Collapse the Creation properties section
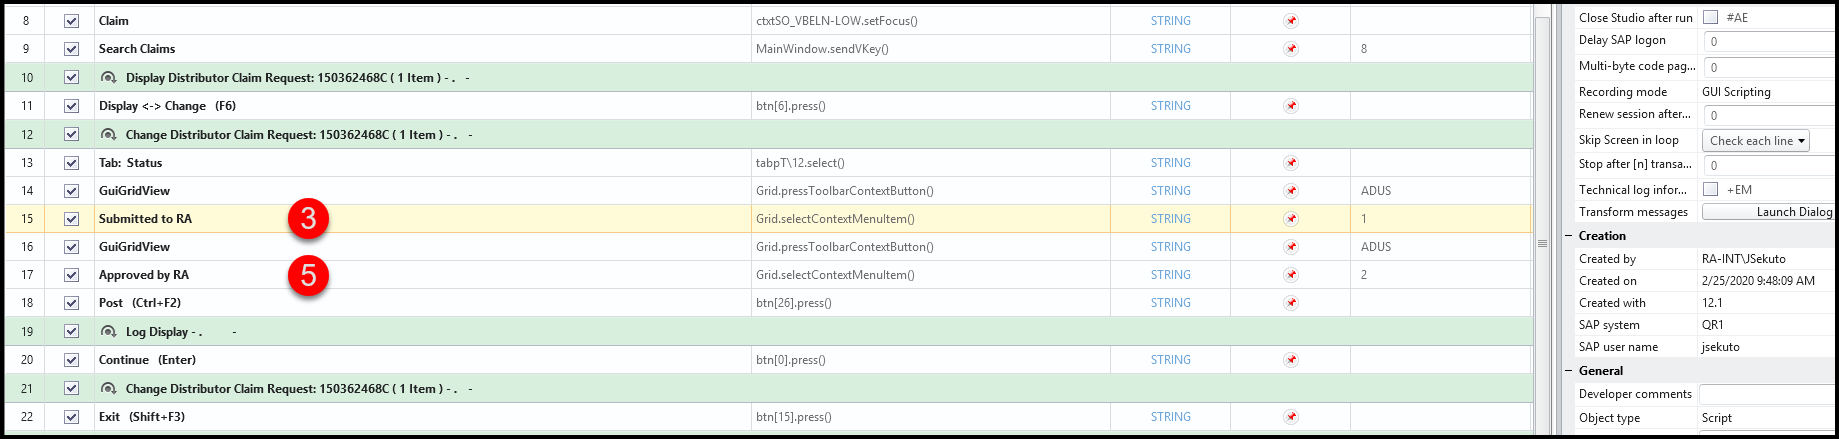Screen dimensions: 1839x439 tap(1569, 236)
